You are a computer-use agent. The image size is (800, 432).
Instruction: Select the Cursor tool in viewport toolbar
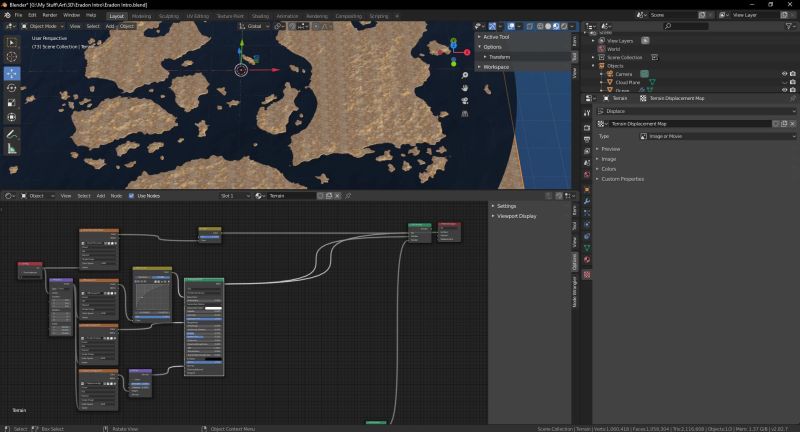click(12, 57)
